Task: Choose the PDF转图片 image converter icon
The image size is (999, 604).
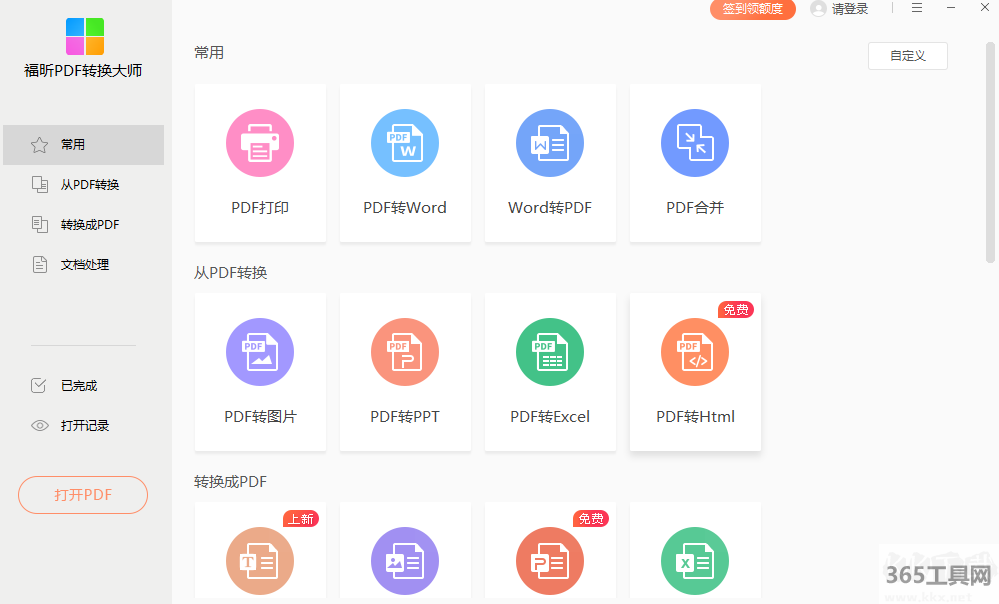Action: pos(260,353)
